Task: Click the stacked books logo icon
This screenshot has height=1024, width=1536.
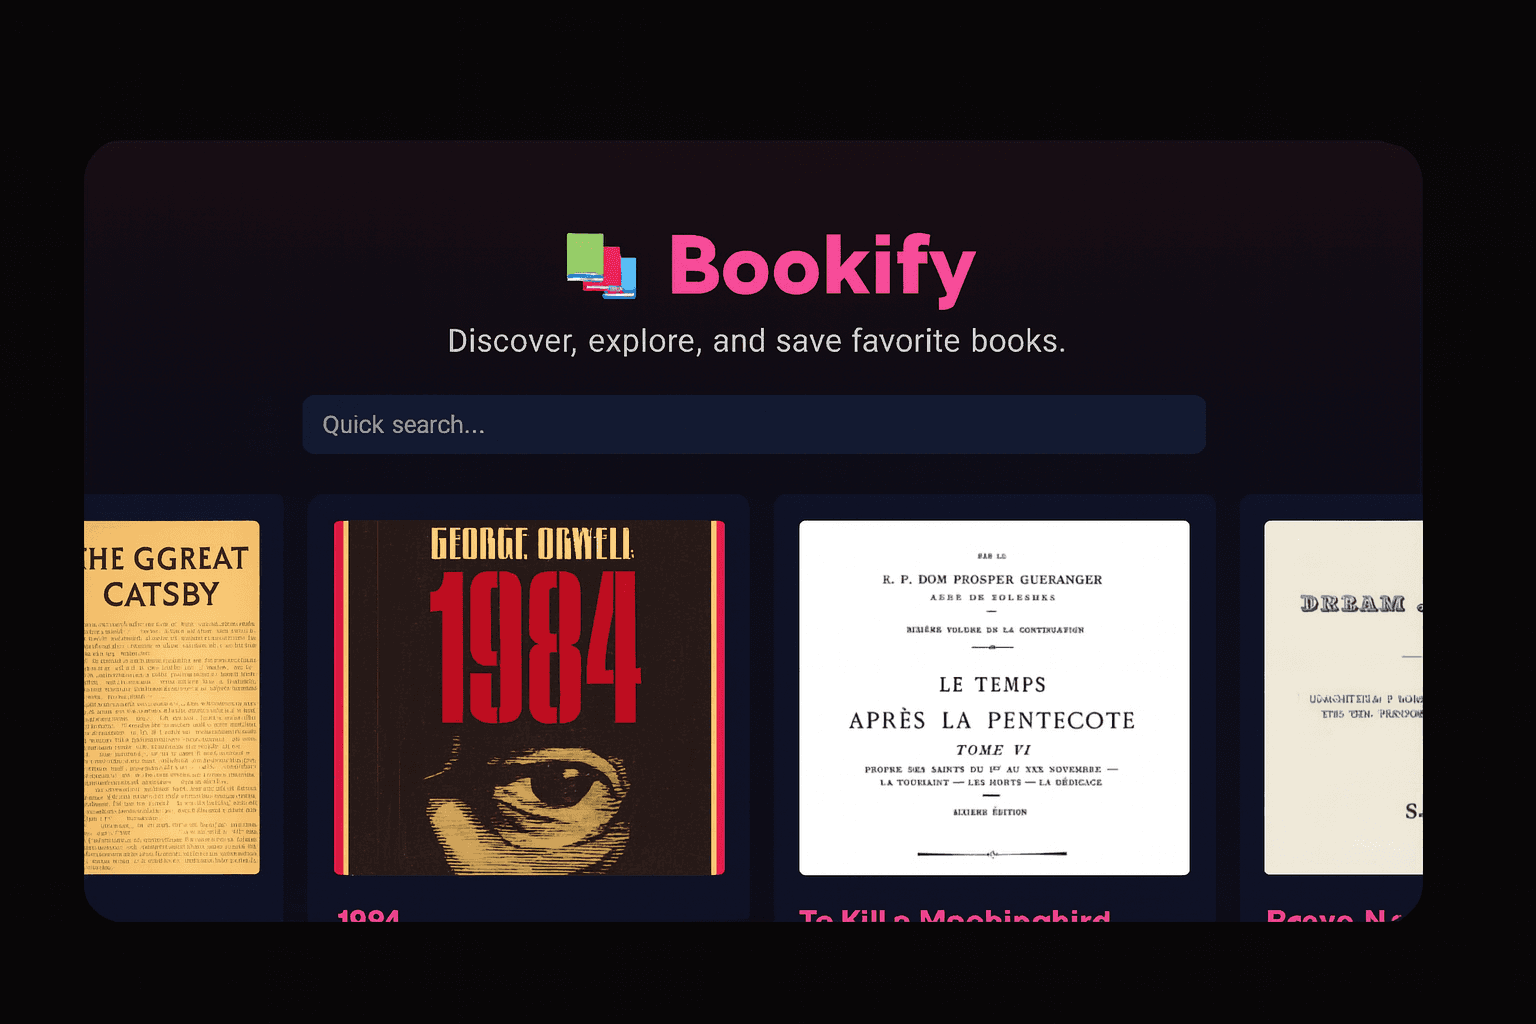Action: [x=602, y=266]
